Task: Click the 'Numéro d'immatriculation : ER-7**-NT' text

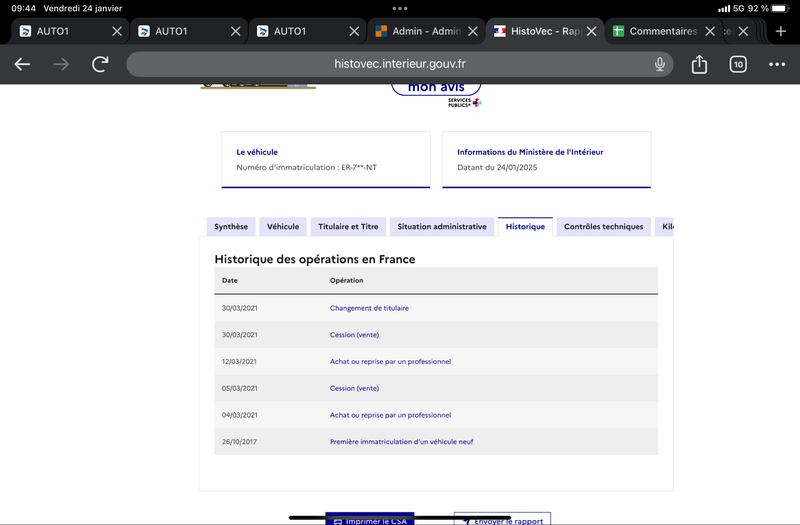Action: [307, 167]
